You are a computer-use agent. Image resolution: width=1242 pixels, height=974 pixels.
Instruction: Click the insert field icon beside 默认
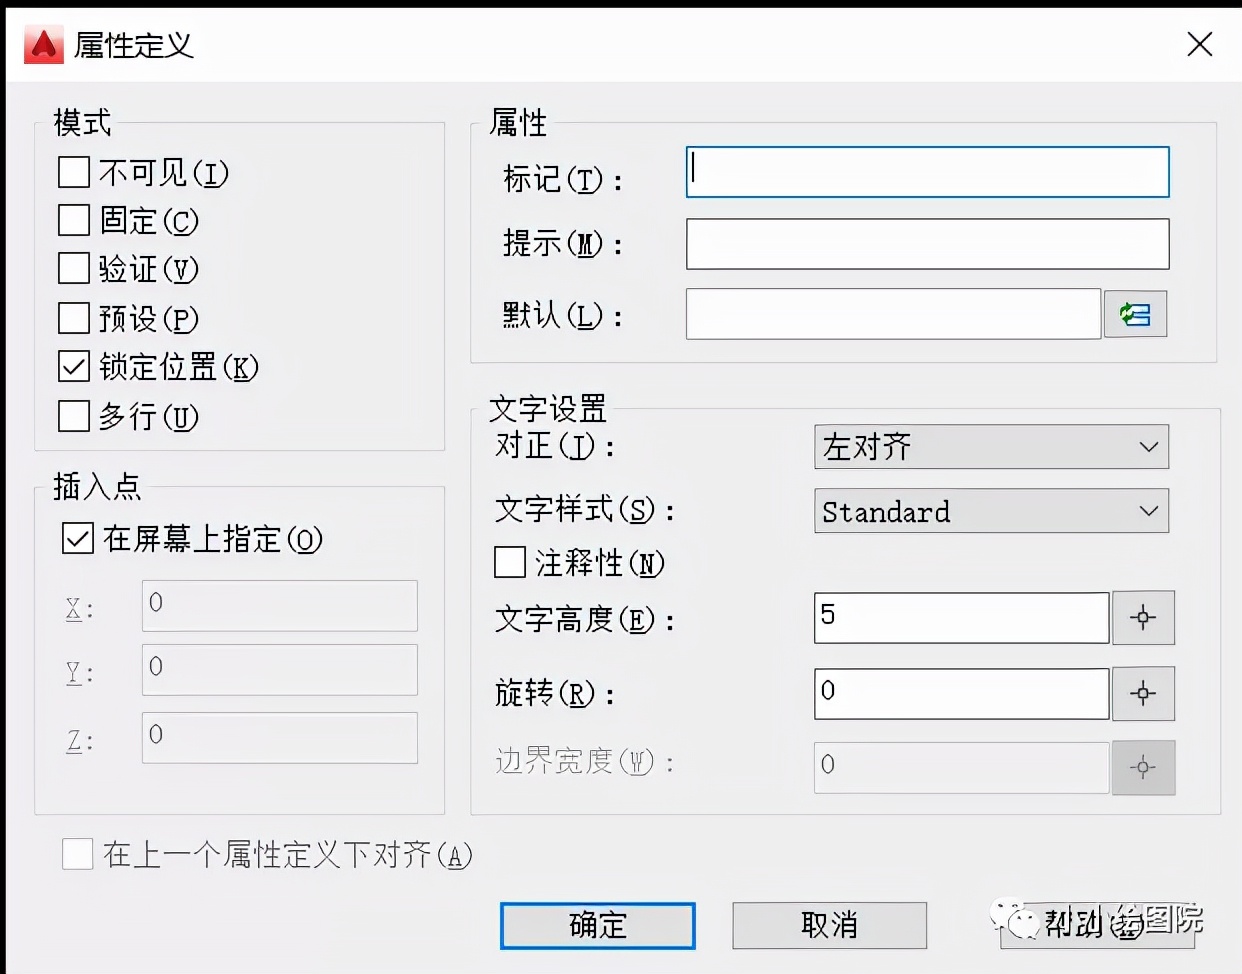click(1135, 314)
